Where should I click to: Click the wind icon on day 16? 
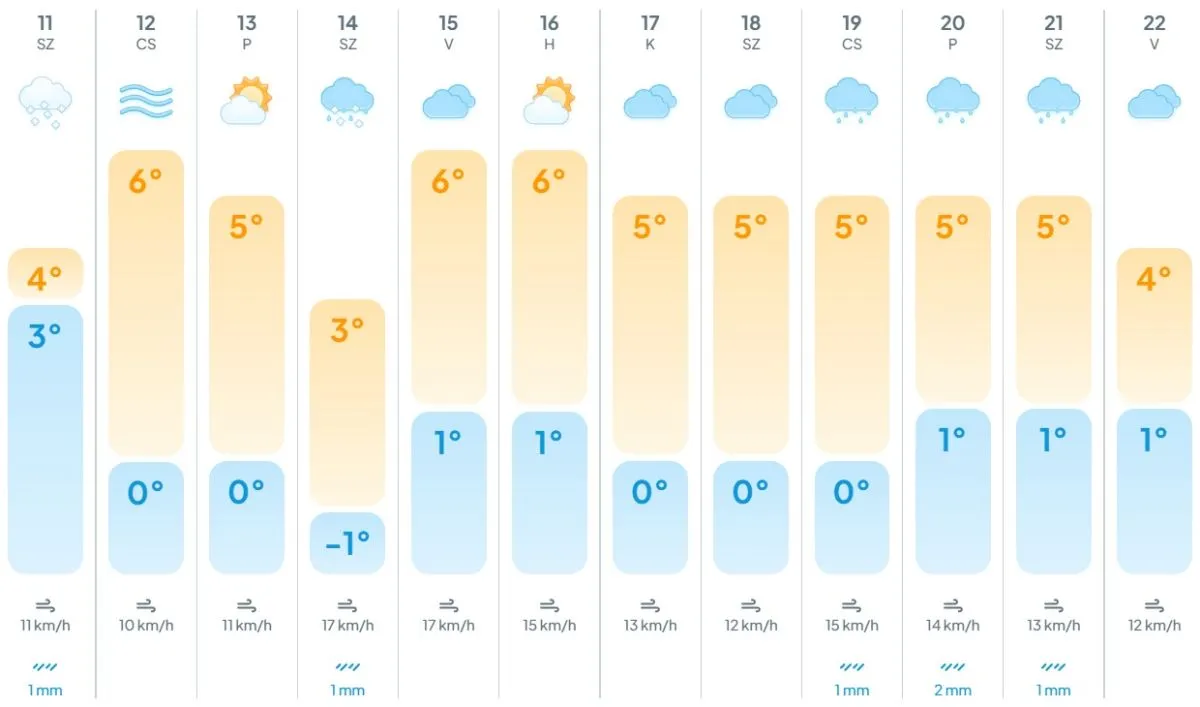point(549,605)
